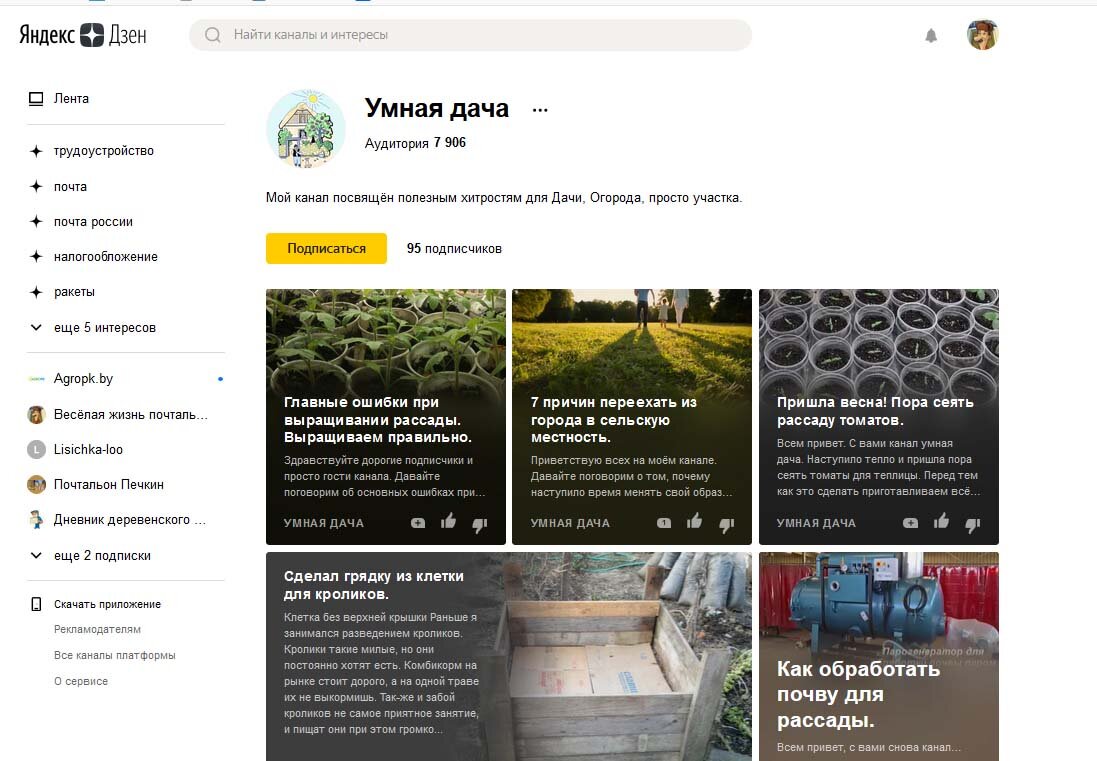Open the Yandex Zen logo home link
Viewport: 1097px width, 761px height.
[x=83, y=34]
